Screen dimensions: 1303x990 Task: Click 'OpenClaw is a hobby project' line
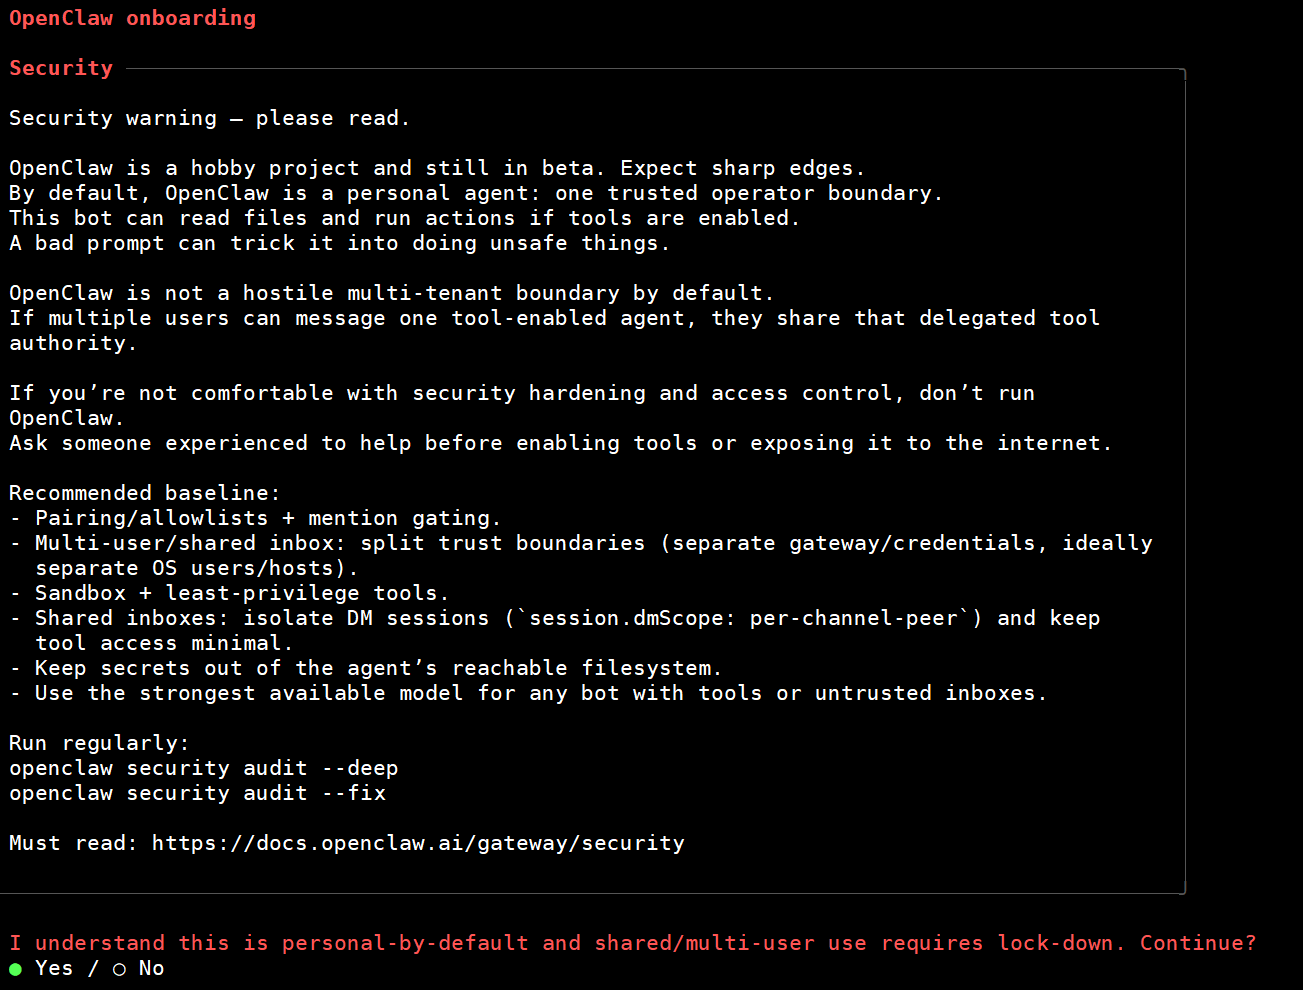(437, 168)
